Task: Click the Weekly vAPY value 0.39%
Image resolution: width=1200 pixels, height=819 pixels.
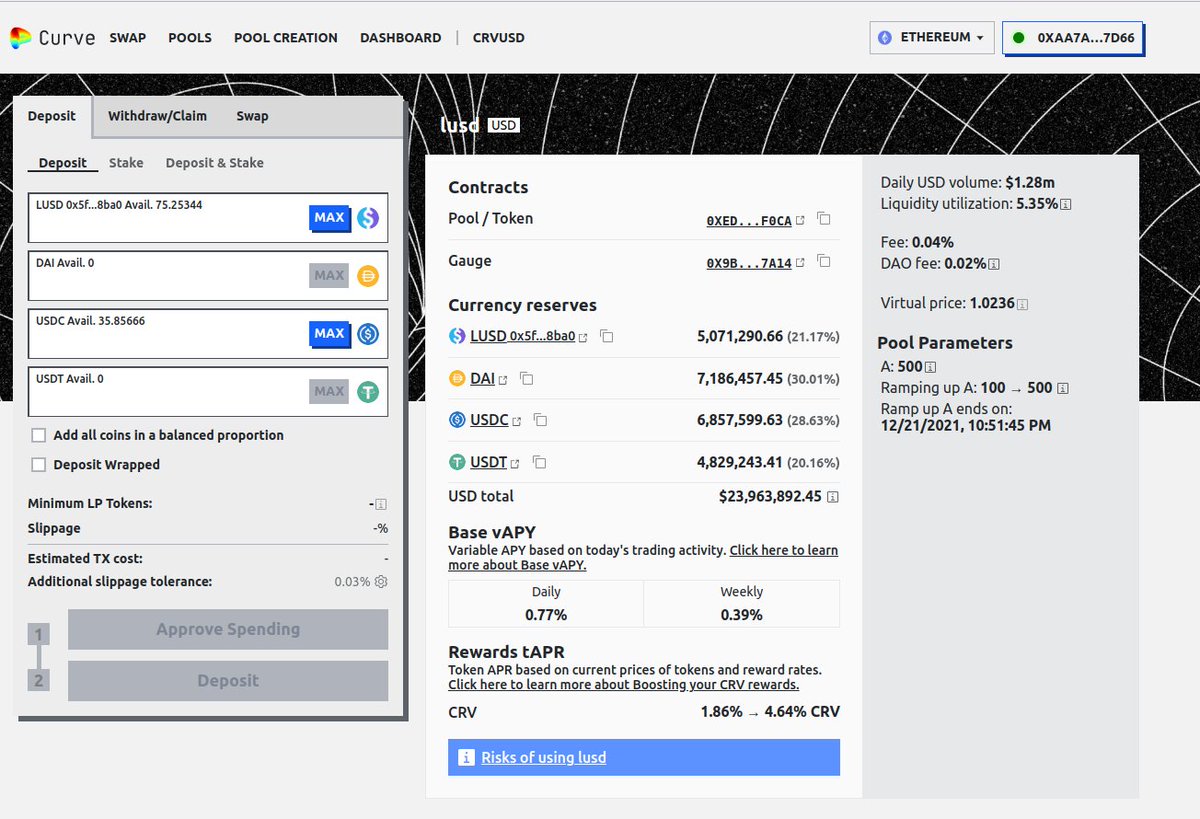Action: click(x=741, y=614)
